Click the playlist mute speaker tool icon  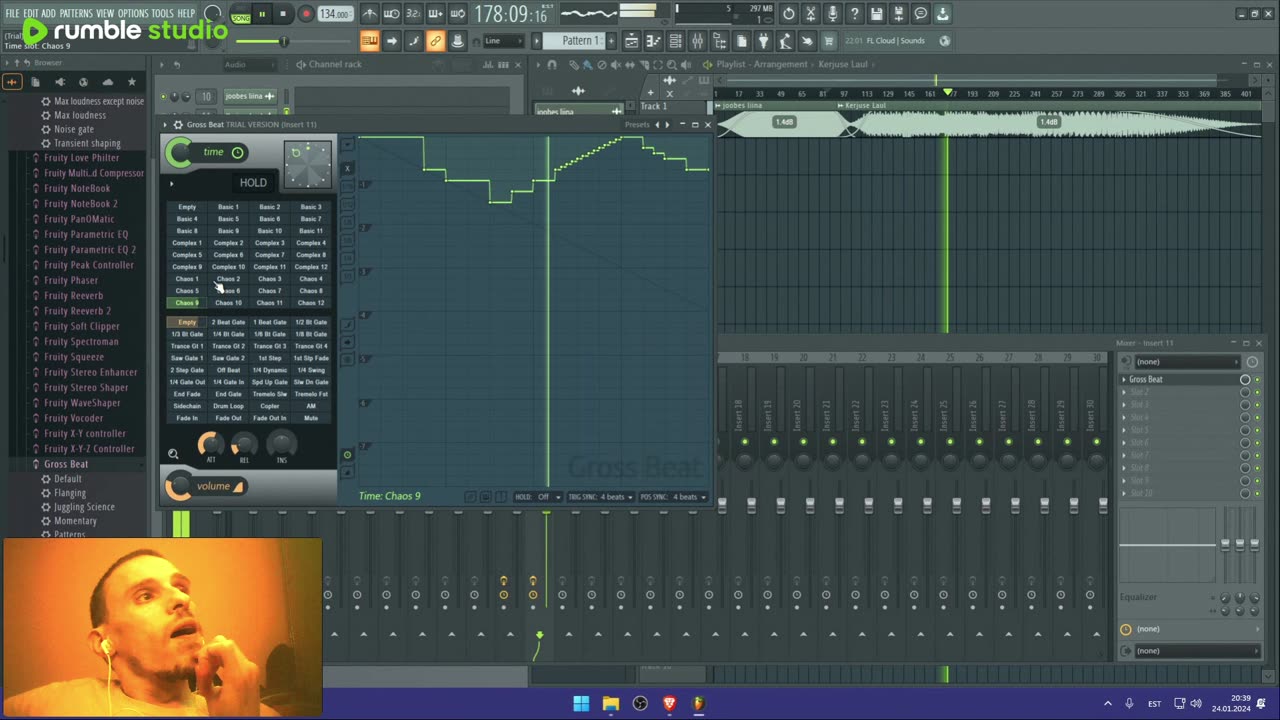(x=616, y=65)
